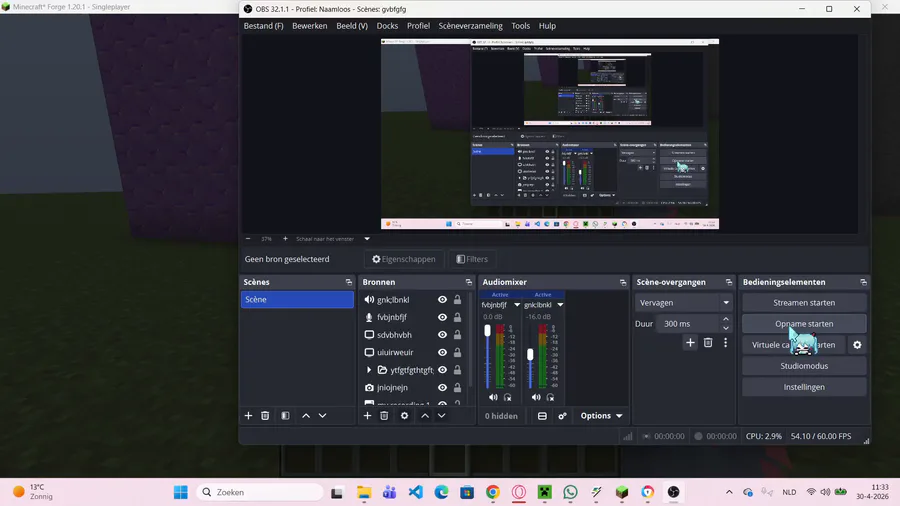Viewport: 900px width, 506px height.
Task: Undock the Audiomixer panel
Action: pos(623,282)
